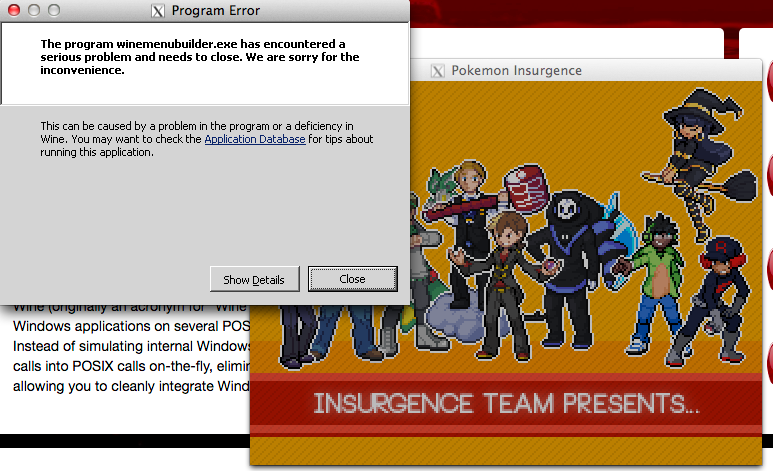
Task: Click the Program Error window title text
Action: (215, 10)
